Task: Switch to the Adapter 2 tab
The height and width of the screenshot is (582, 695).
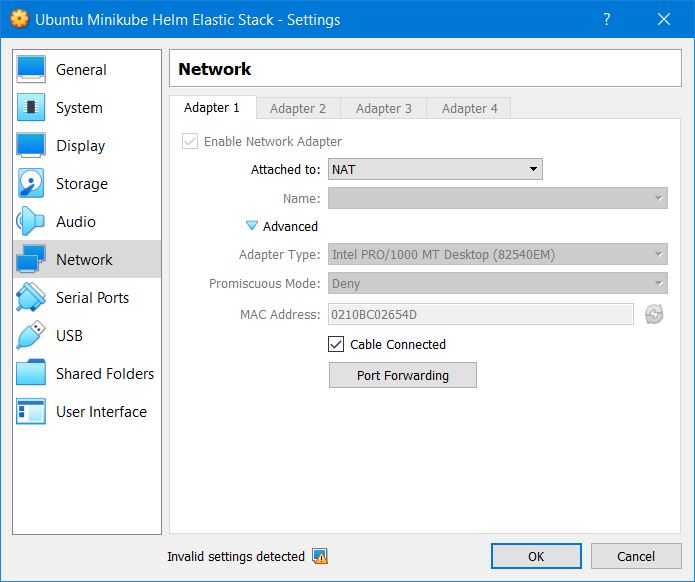Action: click(298, 108)
